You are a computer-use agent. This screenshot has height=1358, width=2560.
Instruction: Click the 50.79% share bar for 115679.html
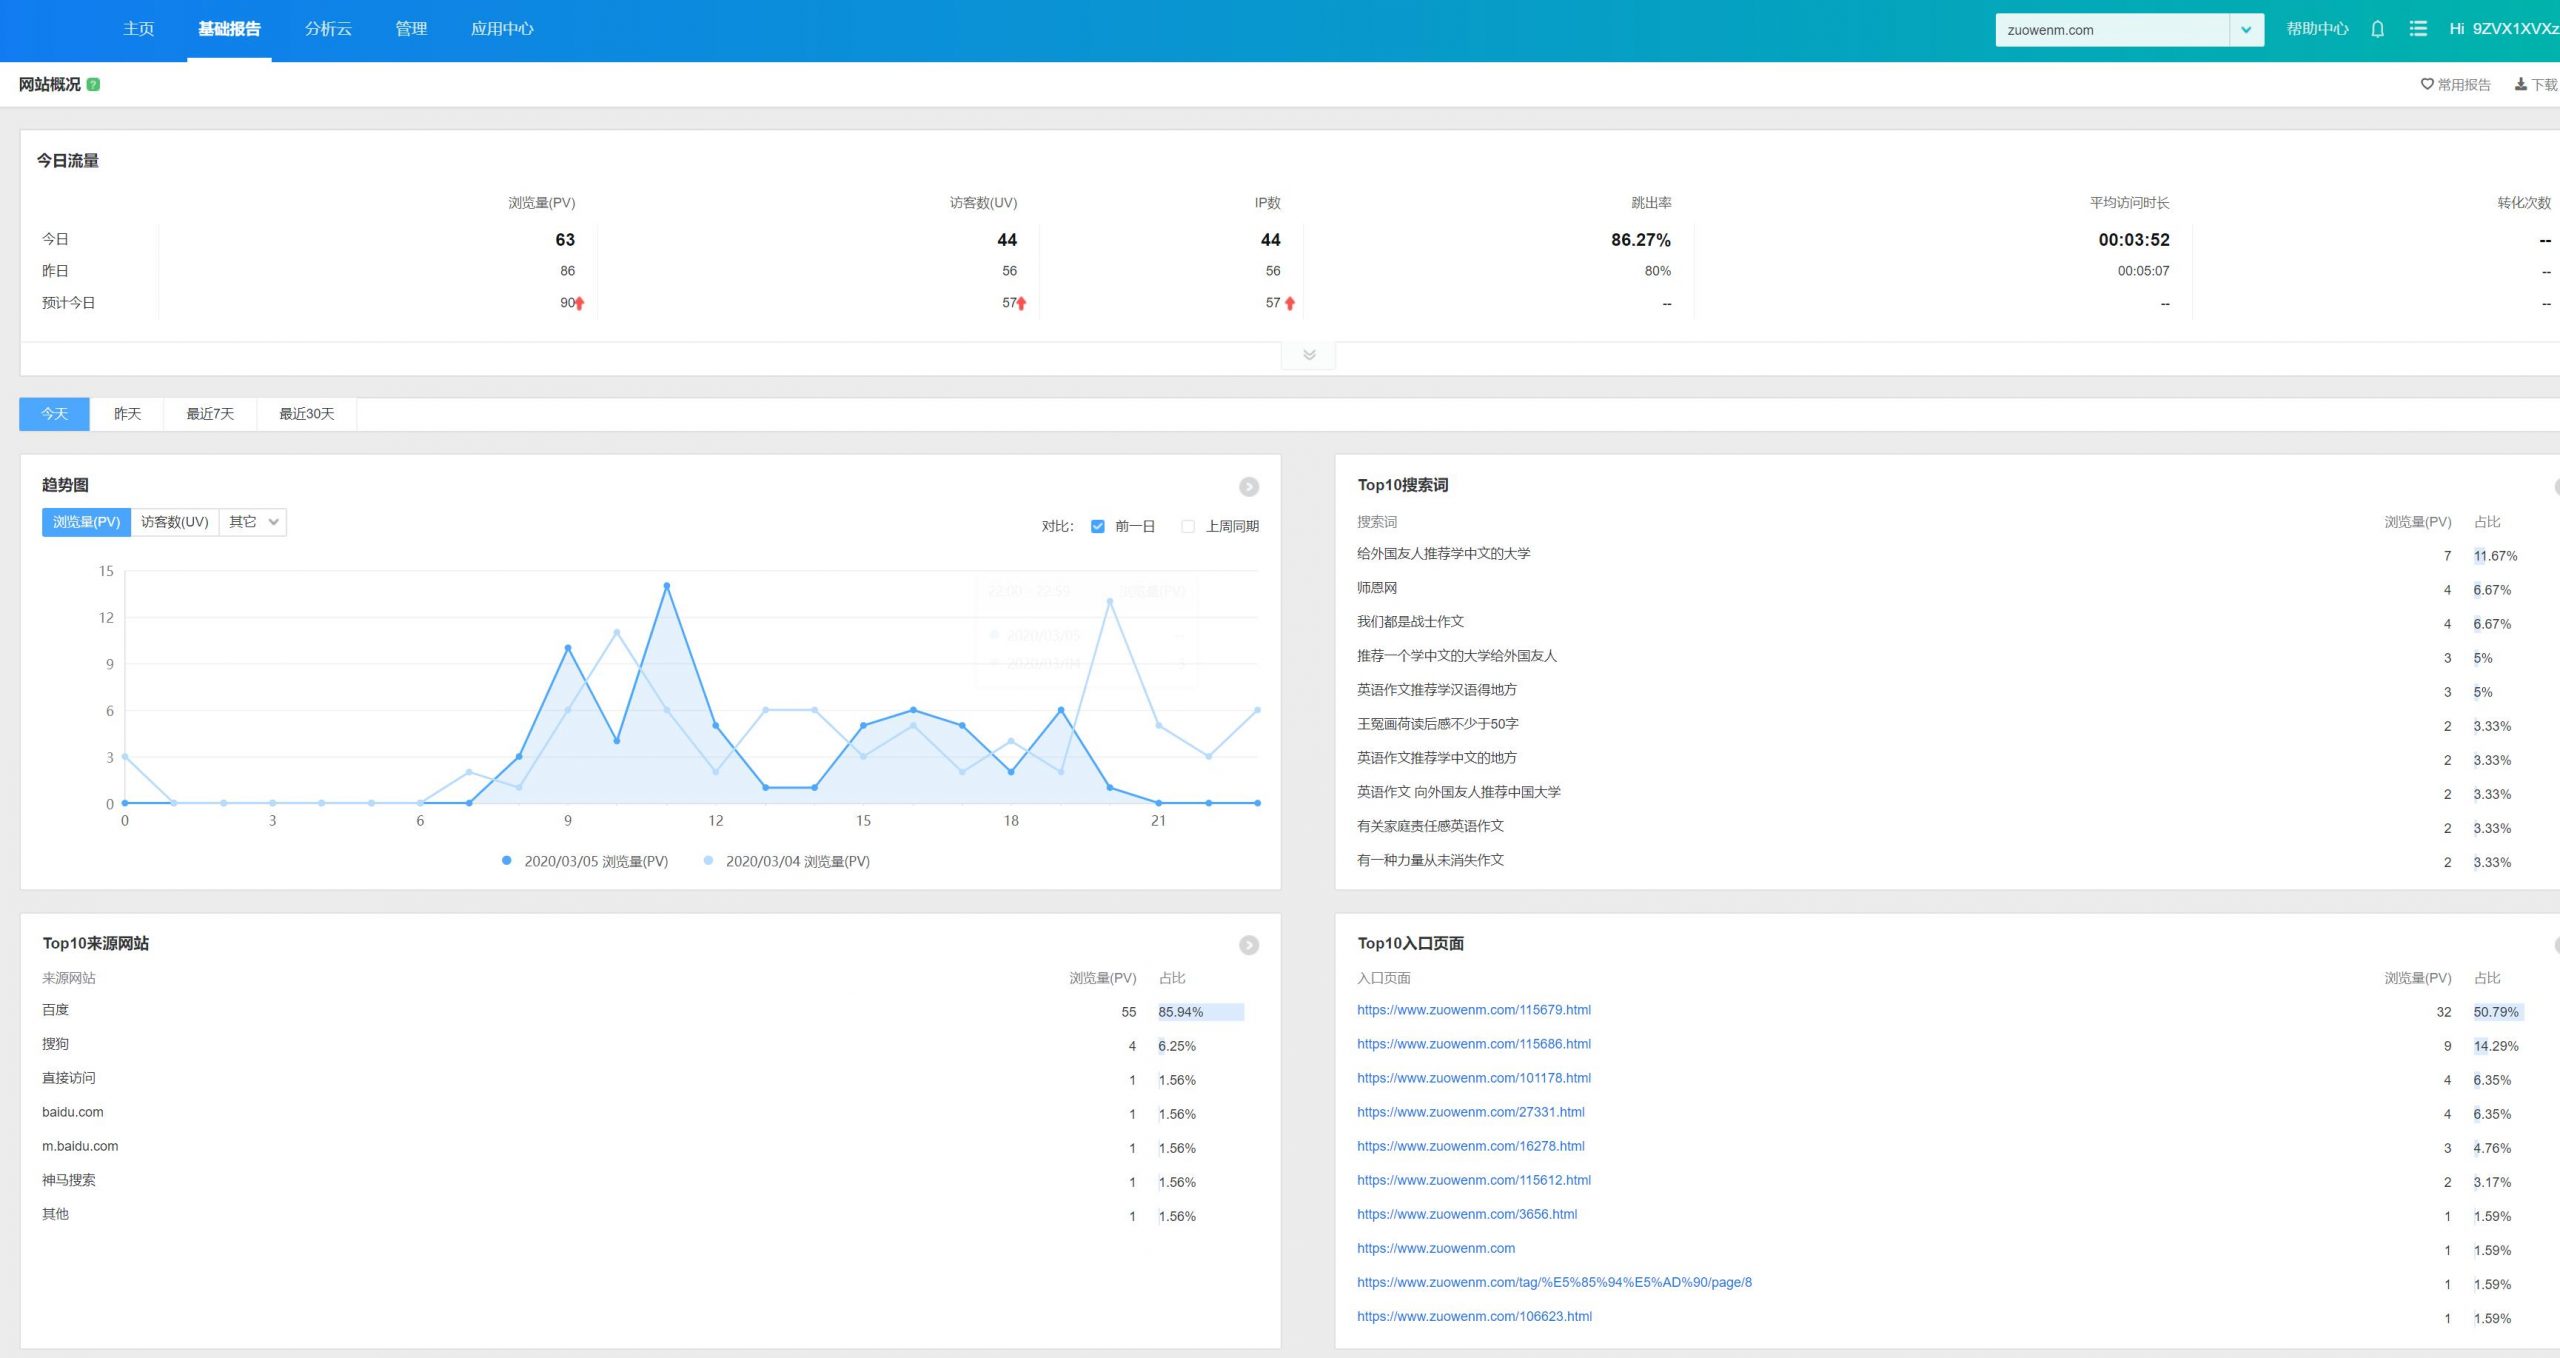tap(2498, 1012)
